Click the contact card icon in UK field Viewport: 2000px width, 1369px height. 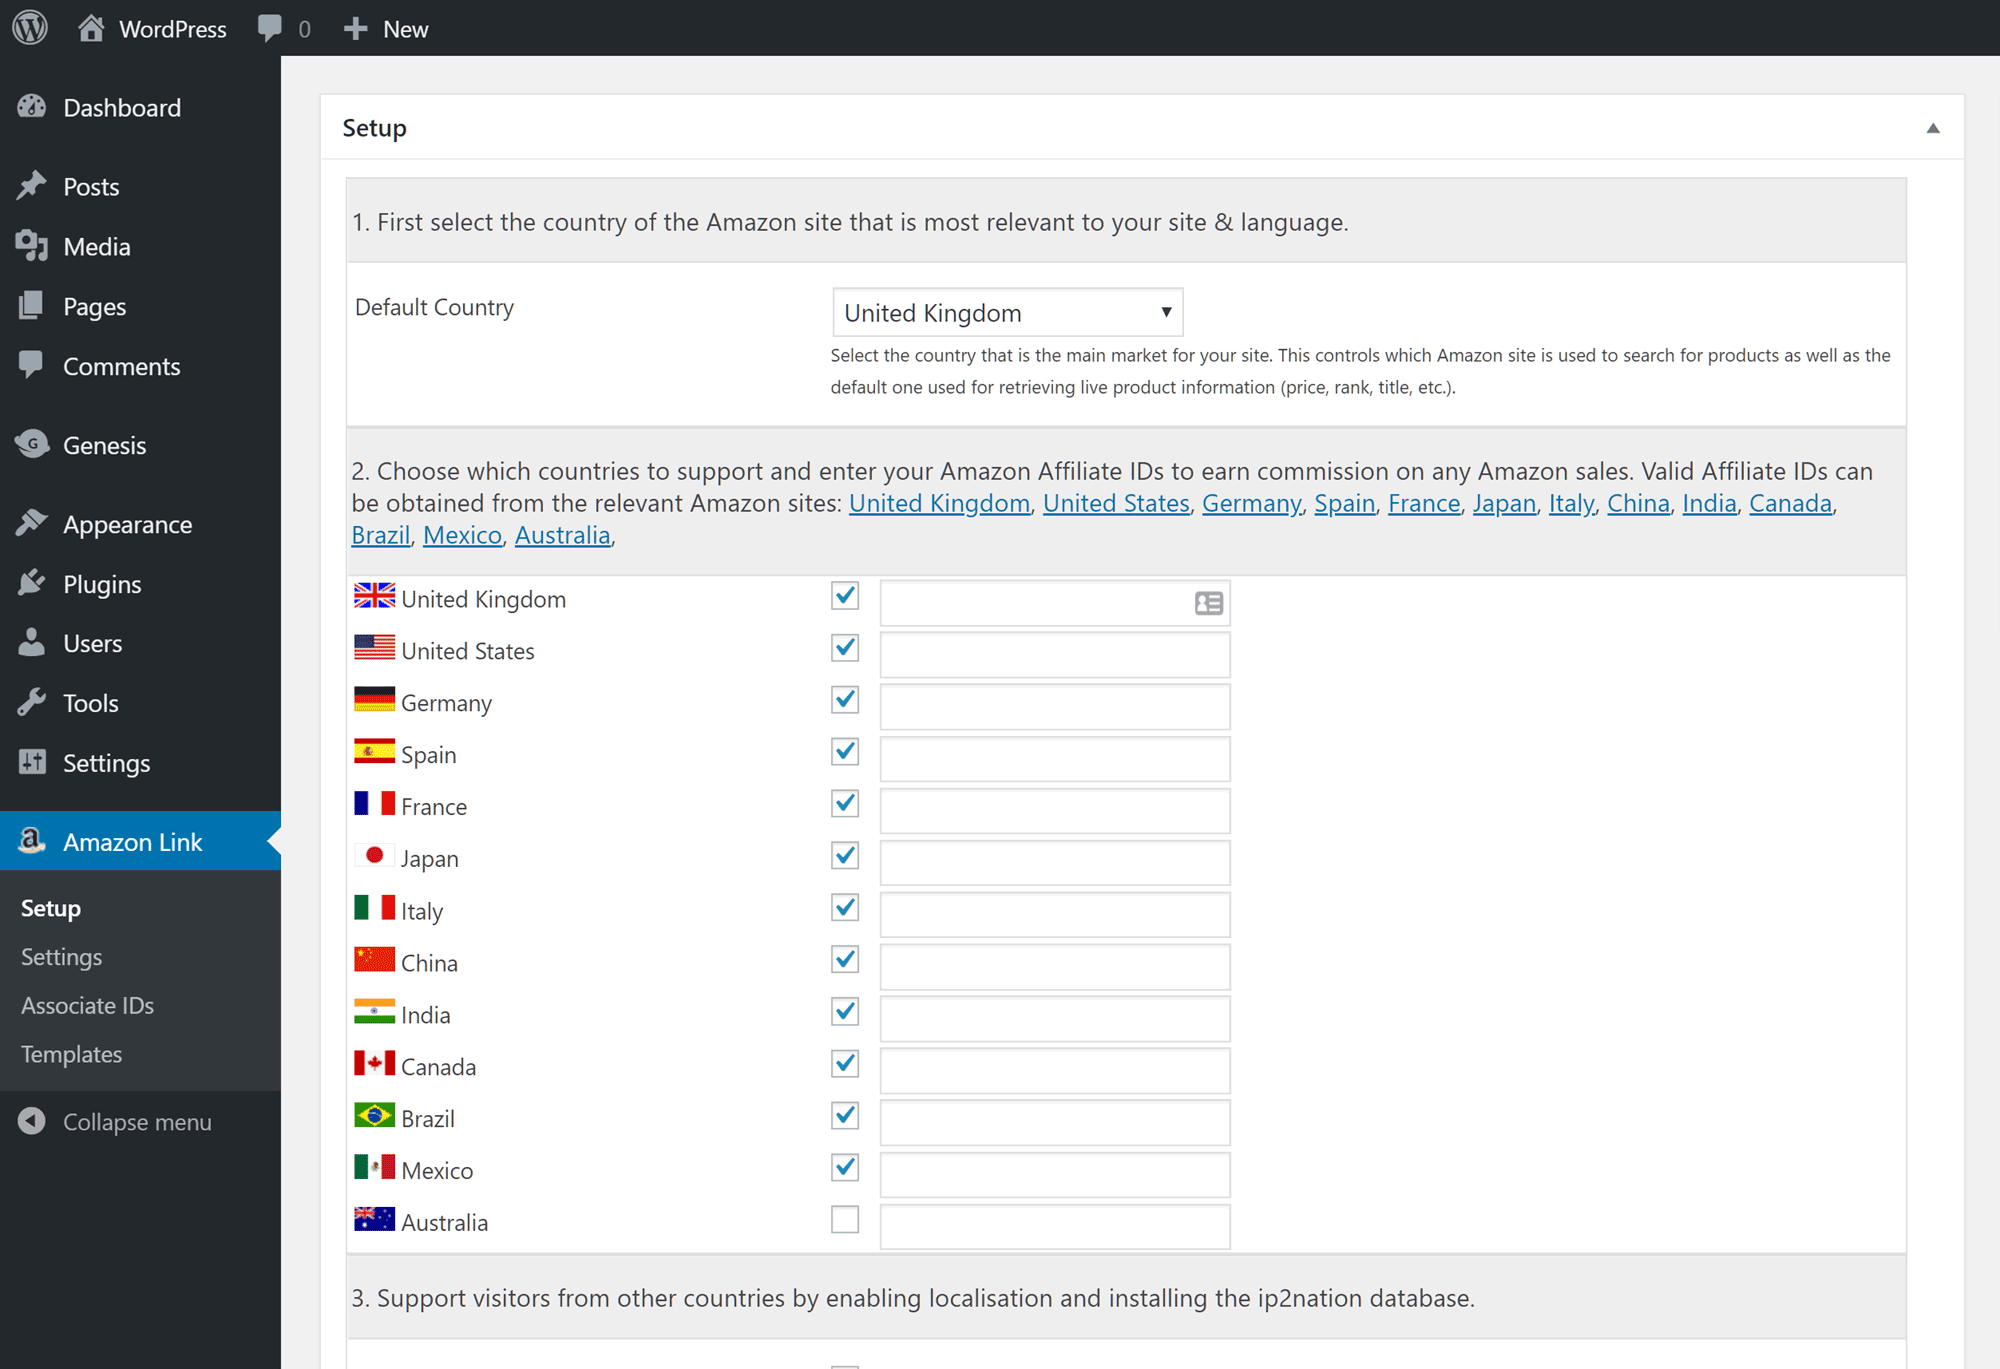coord(1209,603)
